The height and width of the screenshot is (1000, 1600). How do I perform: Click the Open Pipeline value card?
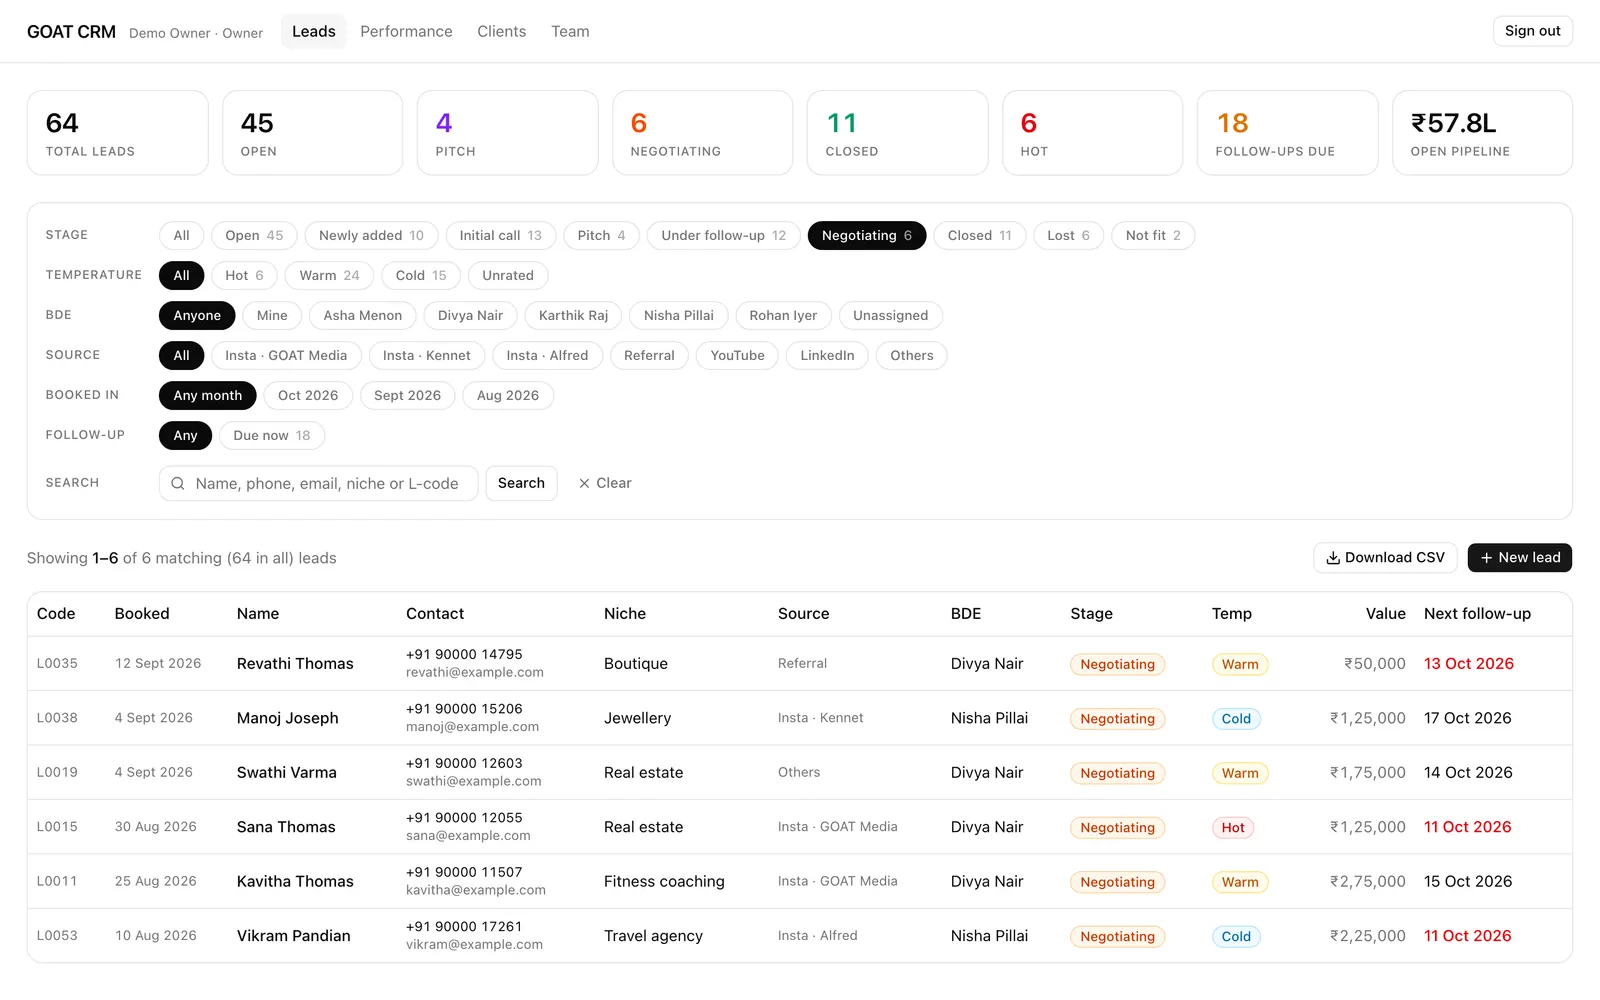[x=1482, y=133]
